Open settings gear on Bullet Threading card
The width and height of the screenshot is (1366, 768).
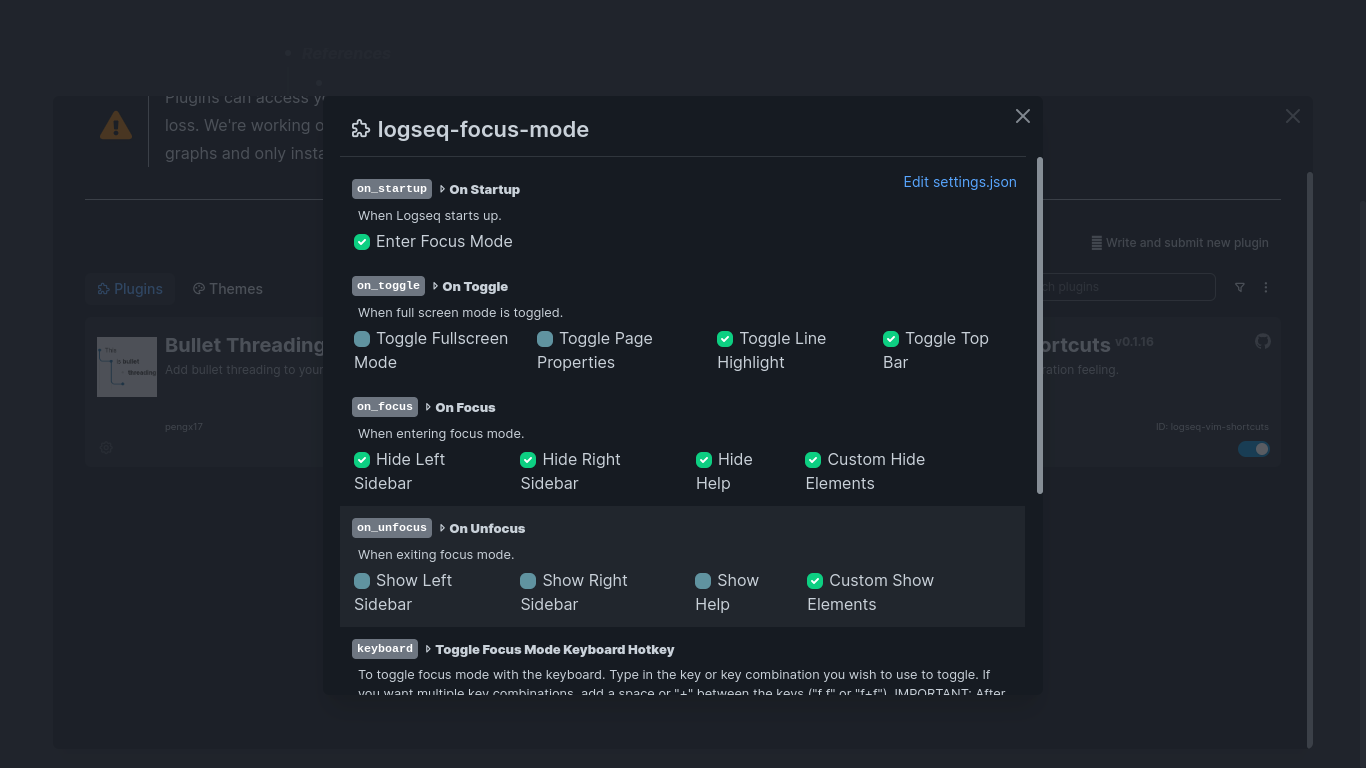click(106, 448)
